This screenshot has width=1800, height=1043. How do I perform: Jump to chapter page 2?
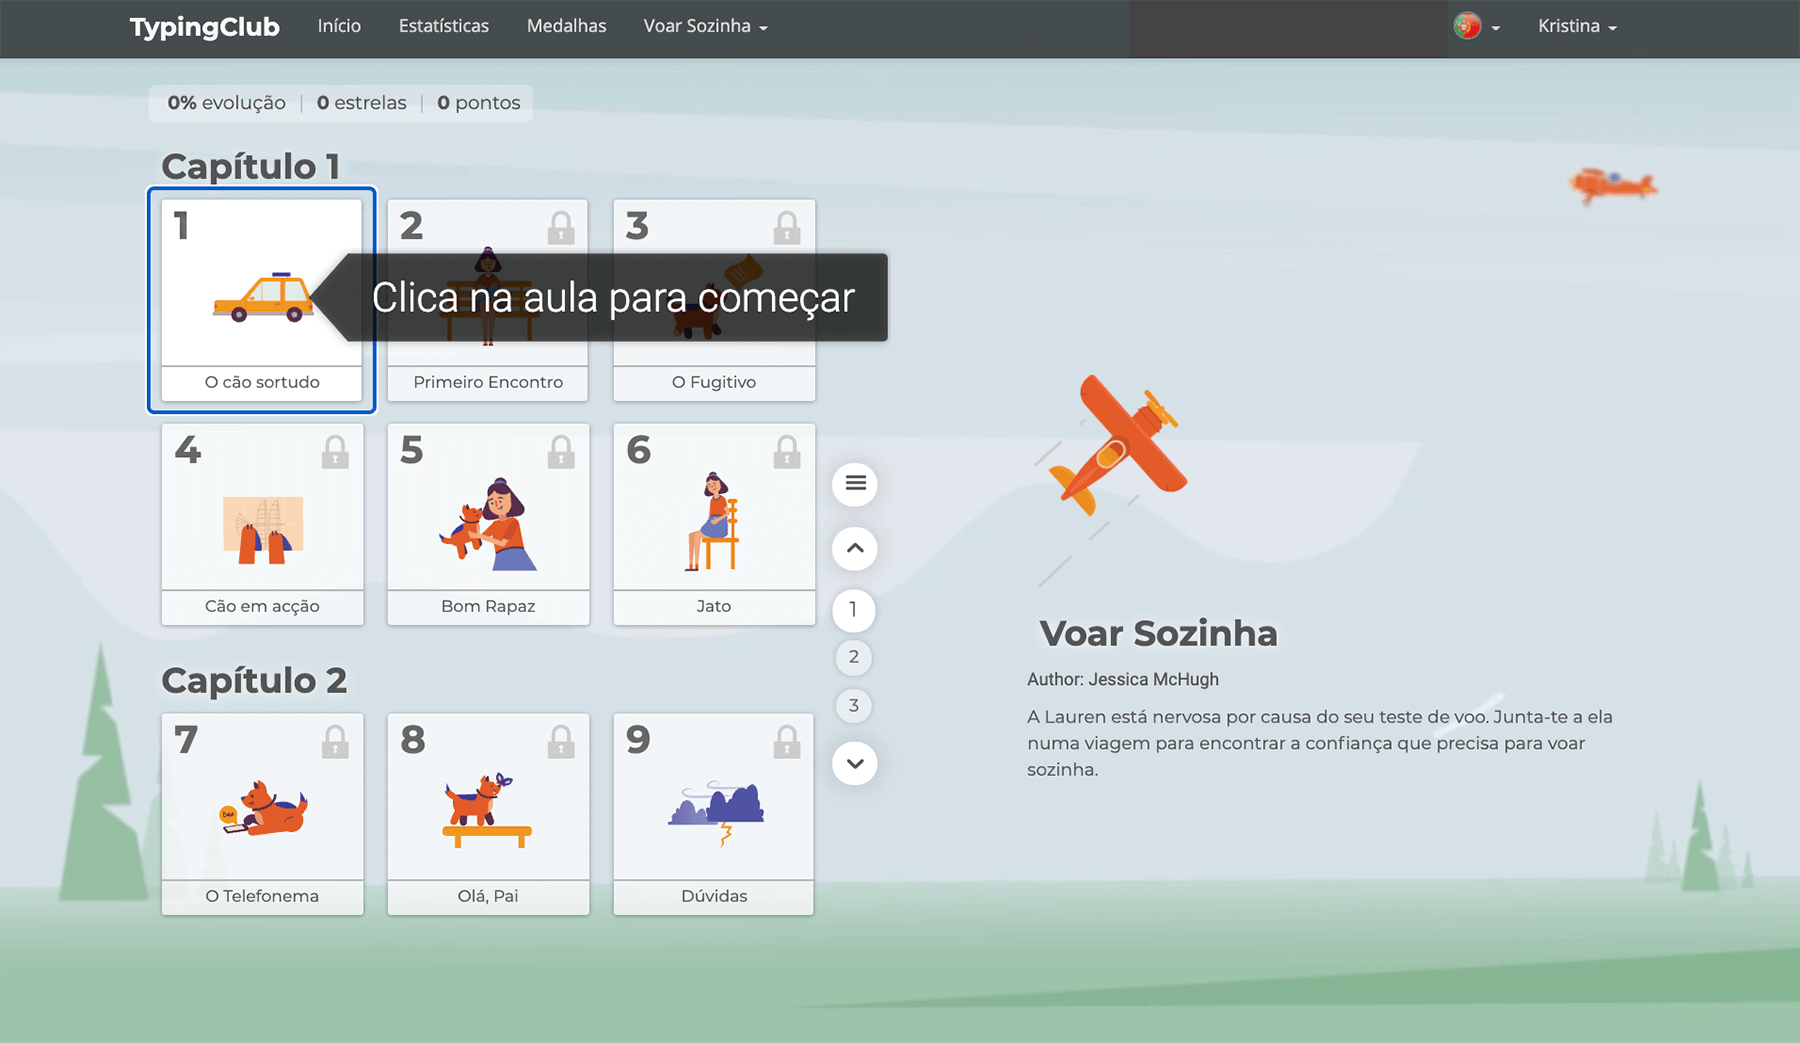pos(853,657)
